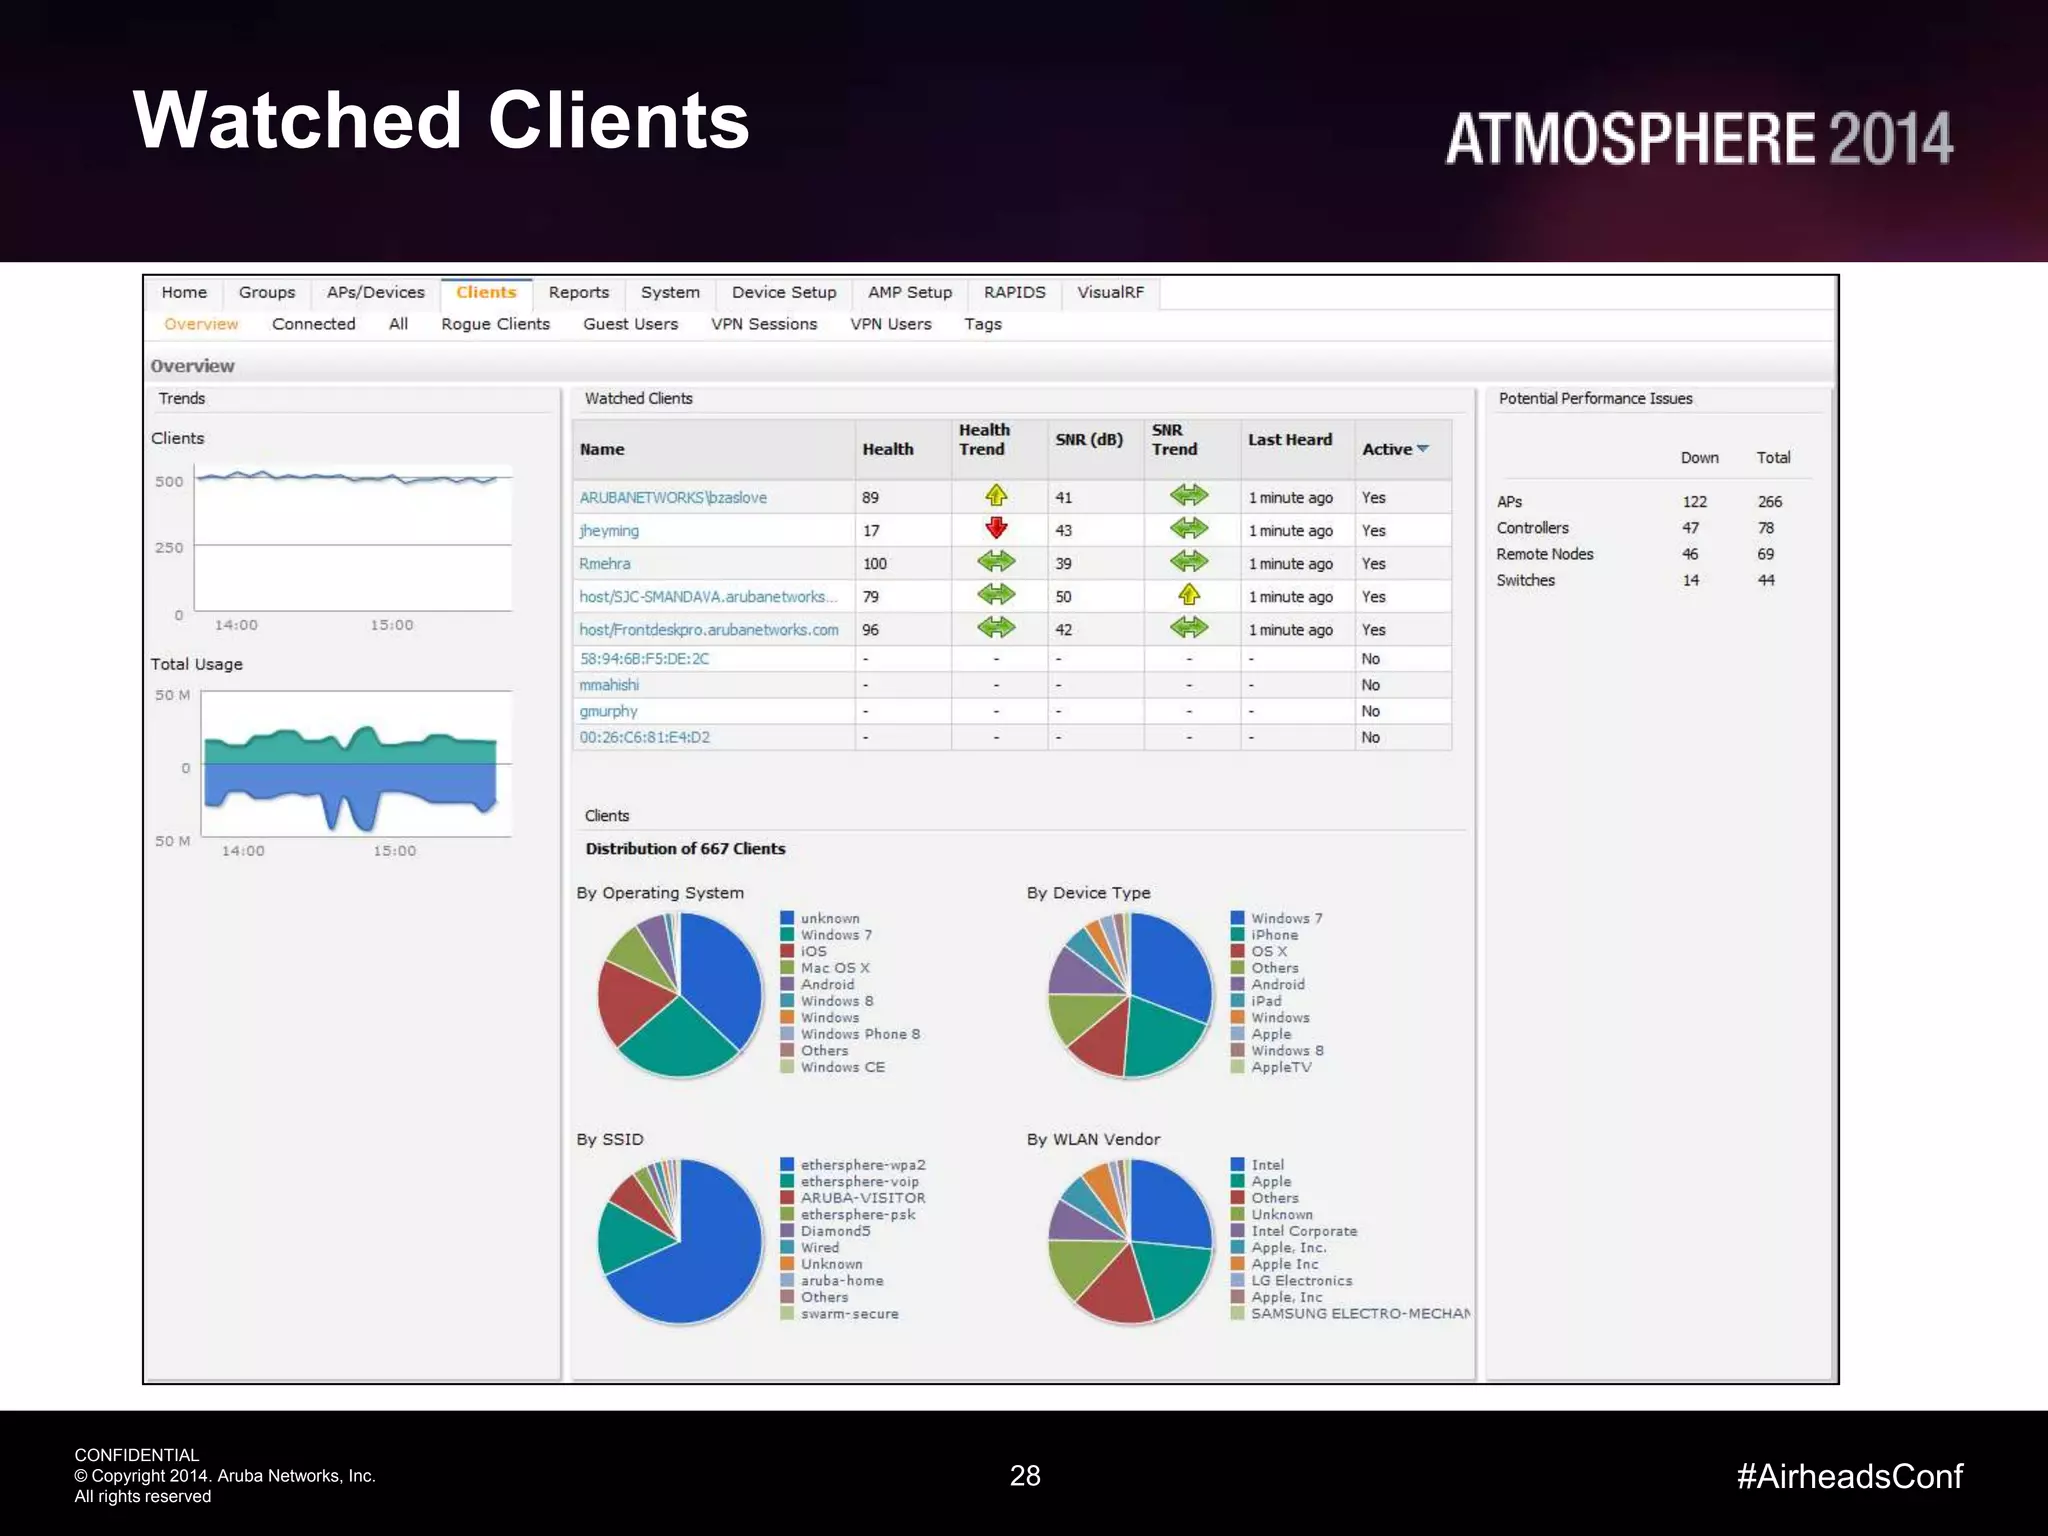
Task: Open the AMP Setup tab
Action: tap(910, 292)
